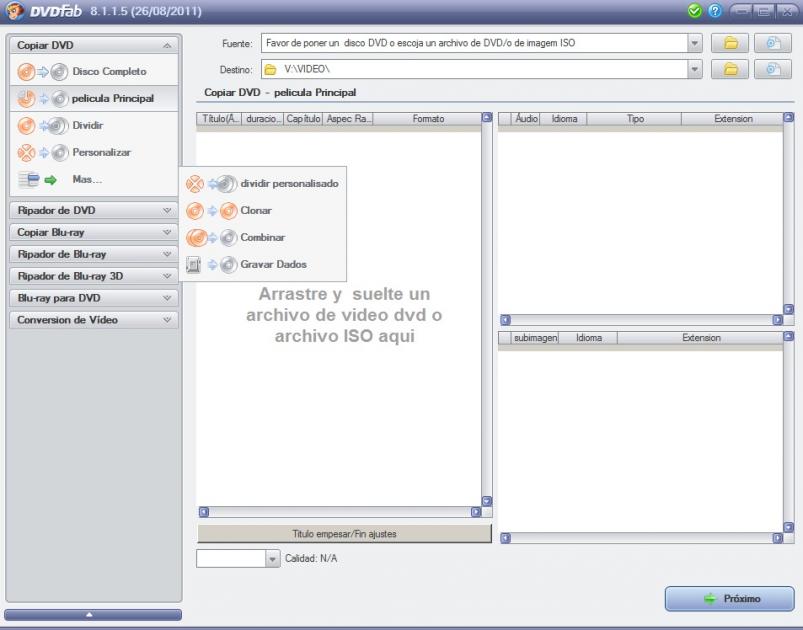This screenshot has width=803, height=630.
Task: Pick dividir personalisado from flyout
Action: coord(263,183)
